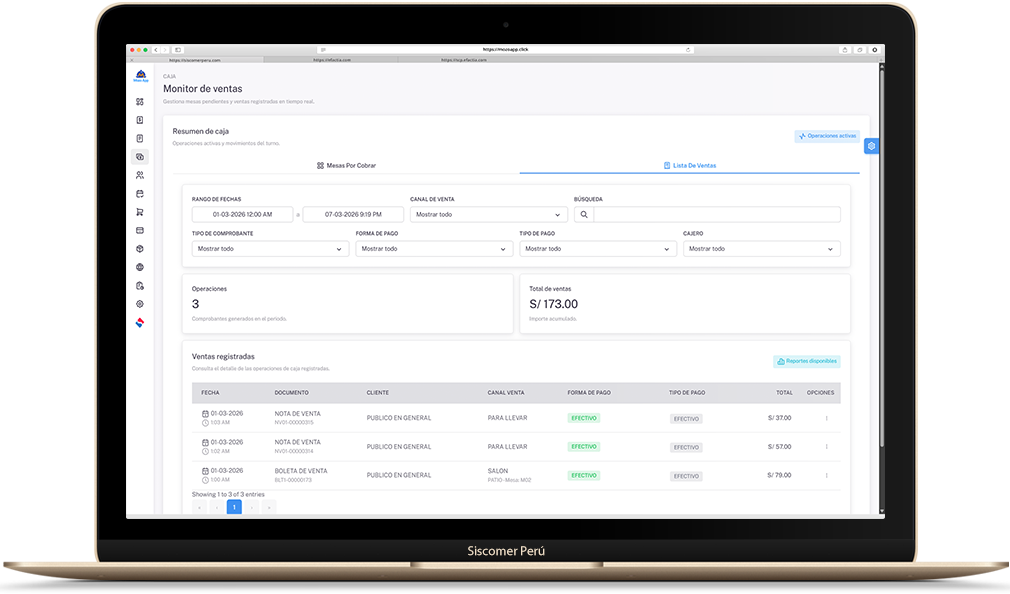This screenshot has height=594, width=1010.
Task: Click the Reportes disponibles button
Action: click(x=807, y=361)
